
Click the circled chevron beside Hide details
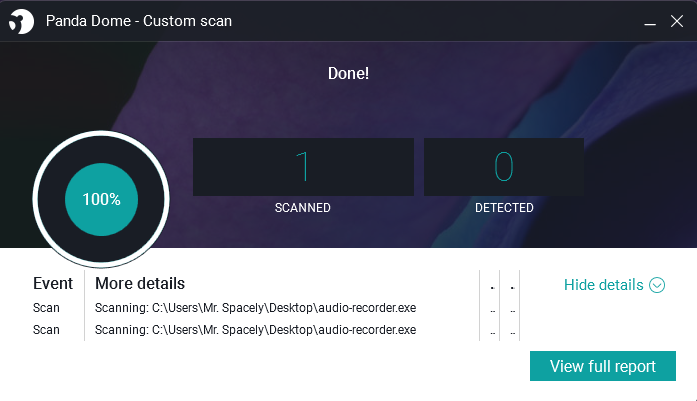coord(657,285)
